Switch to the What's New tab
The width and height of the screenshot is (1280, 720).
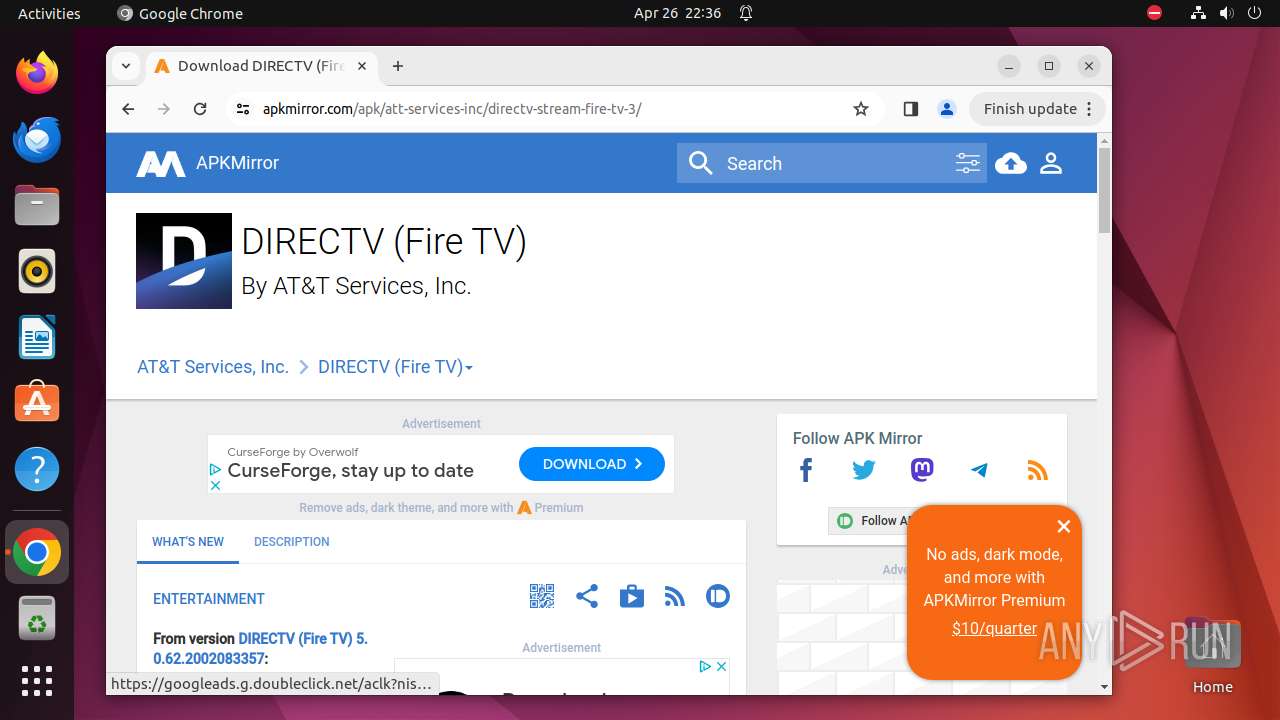pyautogui.click(x=188, y=542)
